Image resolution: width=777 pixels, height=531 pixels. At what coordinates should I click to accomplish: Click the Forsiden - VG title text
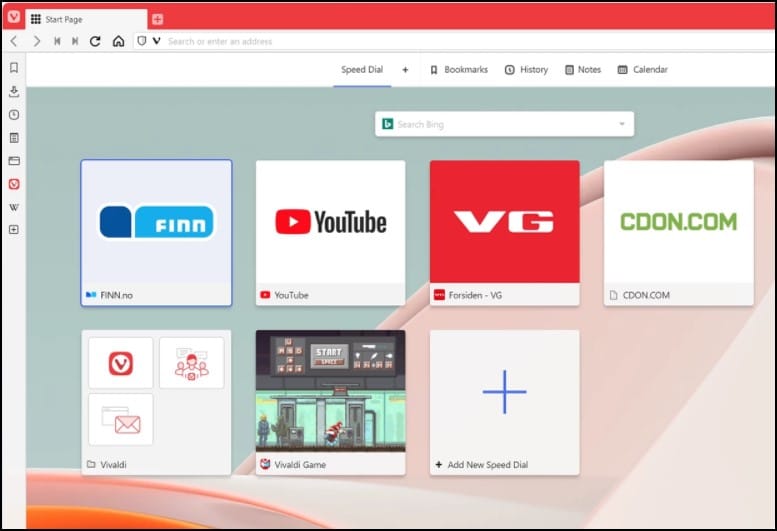(475, 295)
